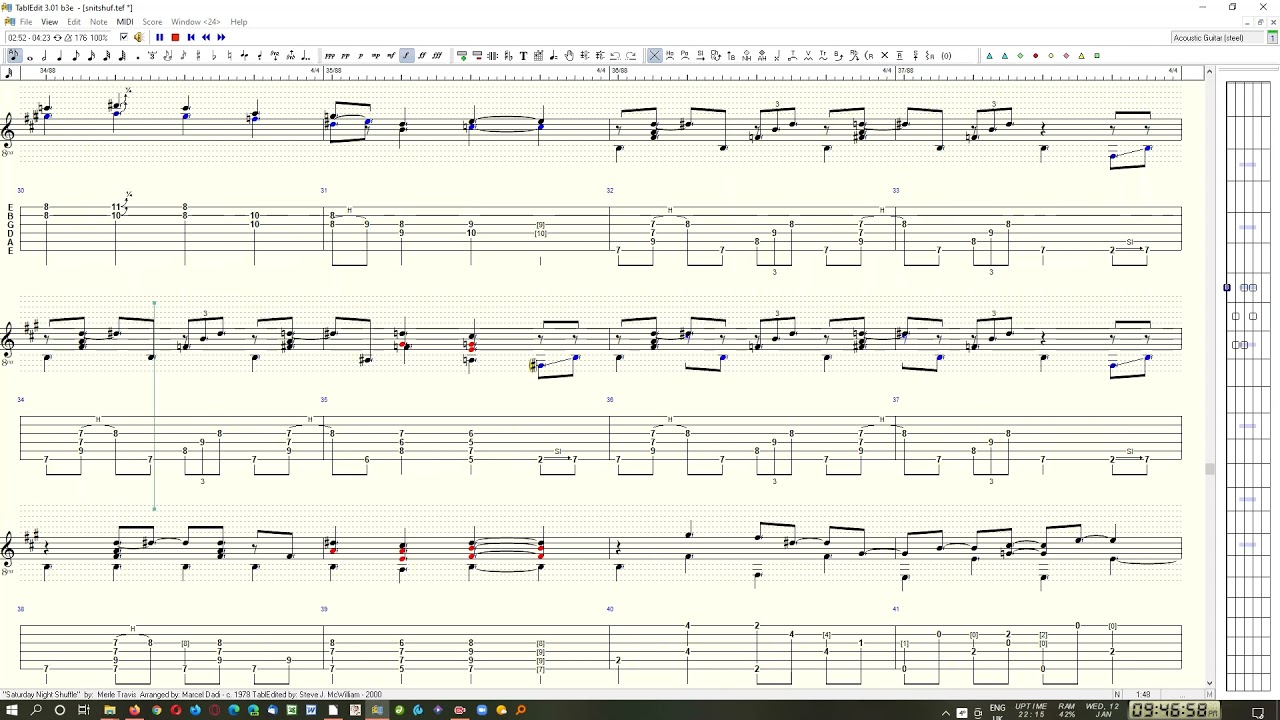The width and height of the screenshot is (1280, 720).
Task: Apply the Slide (Sl) effect
Action: (x=701, y=56)
